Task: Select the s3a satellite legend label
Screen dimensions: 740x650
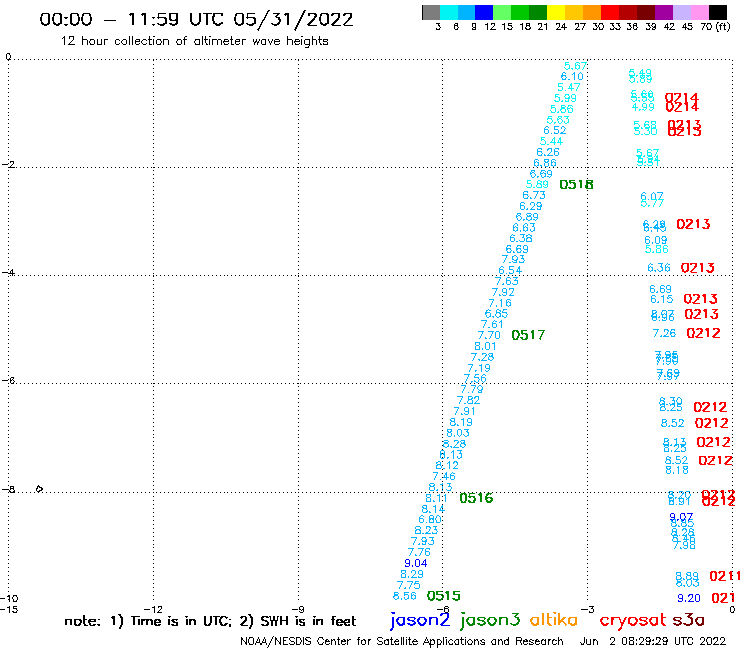Action: (689, 620)
